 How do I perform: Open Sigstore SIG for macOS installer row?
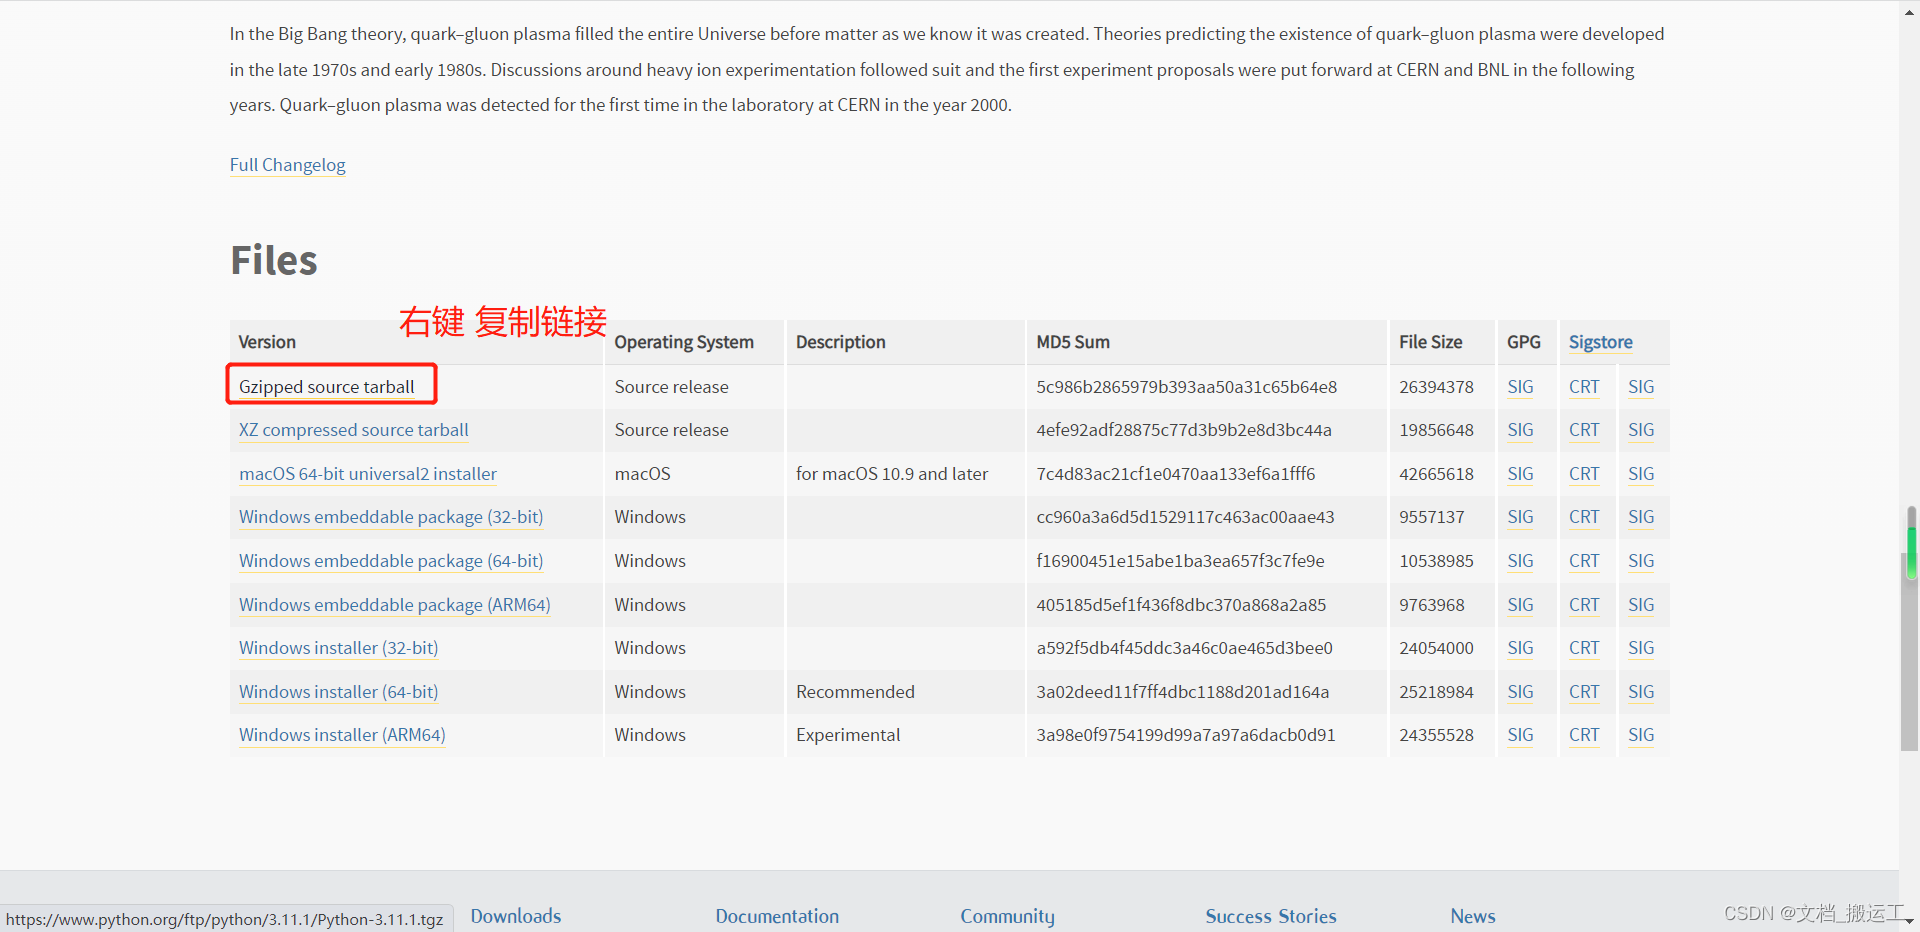tap(1641, 474)
